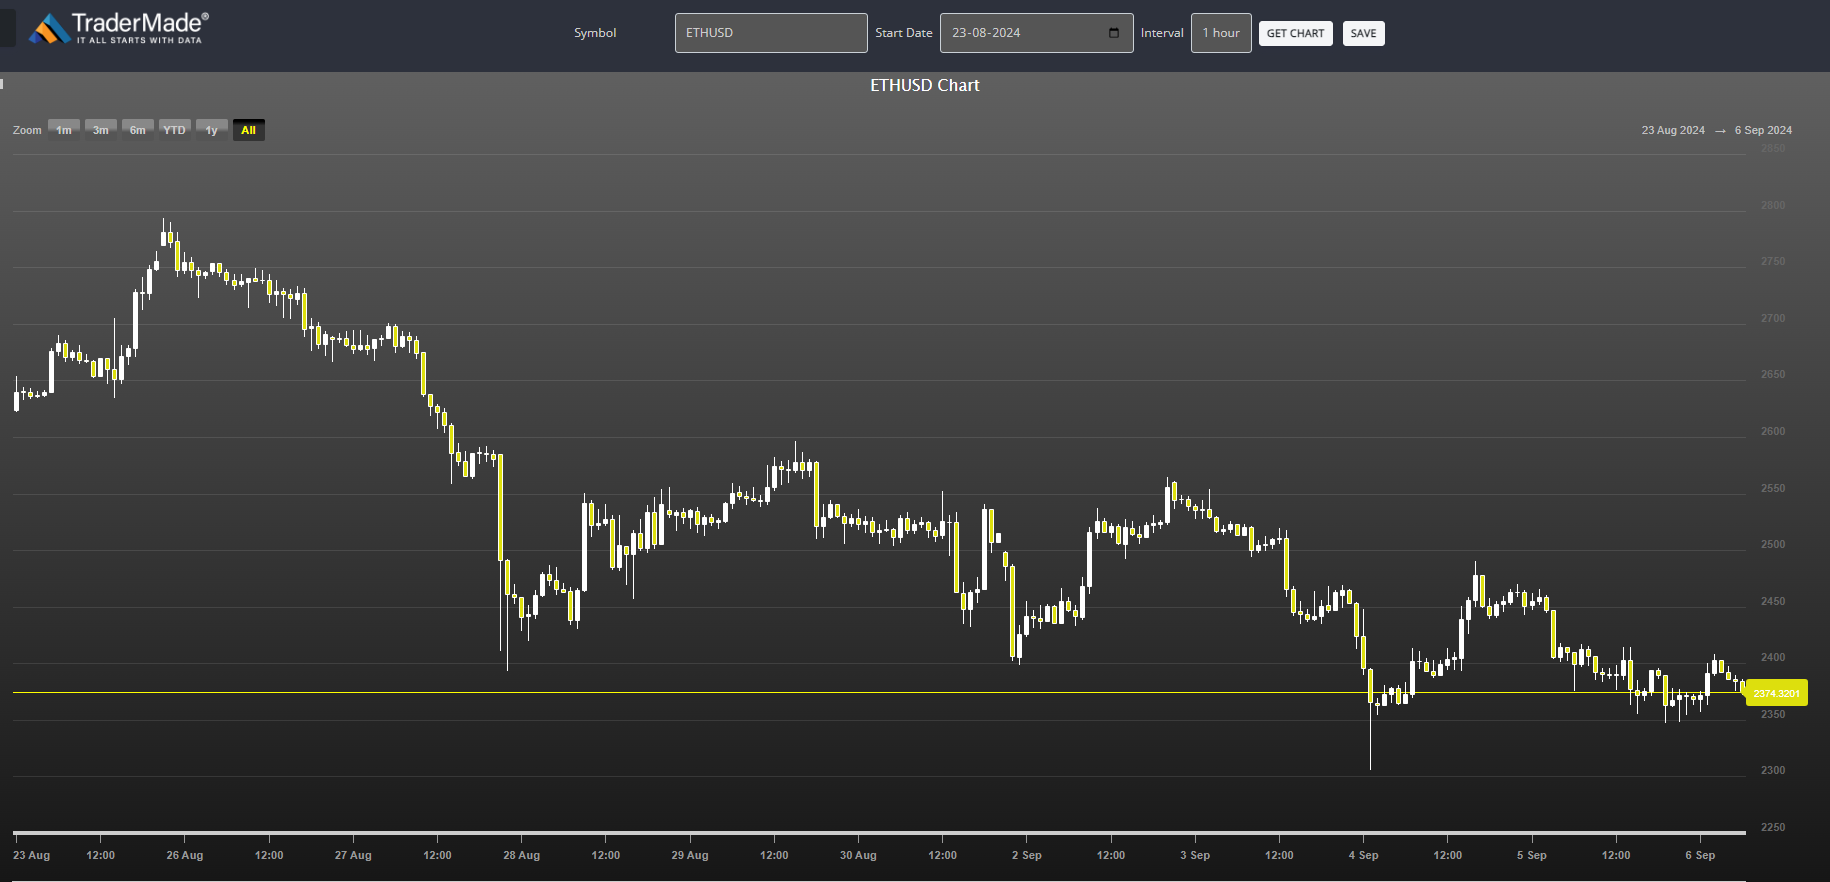Click the SAVE button
This screenshot has height=882, width=1830.
pyautogui.click(x=1363, y=34)
